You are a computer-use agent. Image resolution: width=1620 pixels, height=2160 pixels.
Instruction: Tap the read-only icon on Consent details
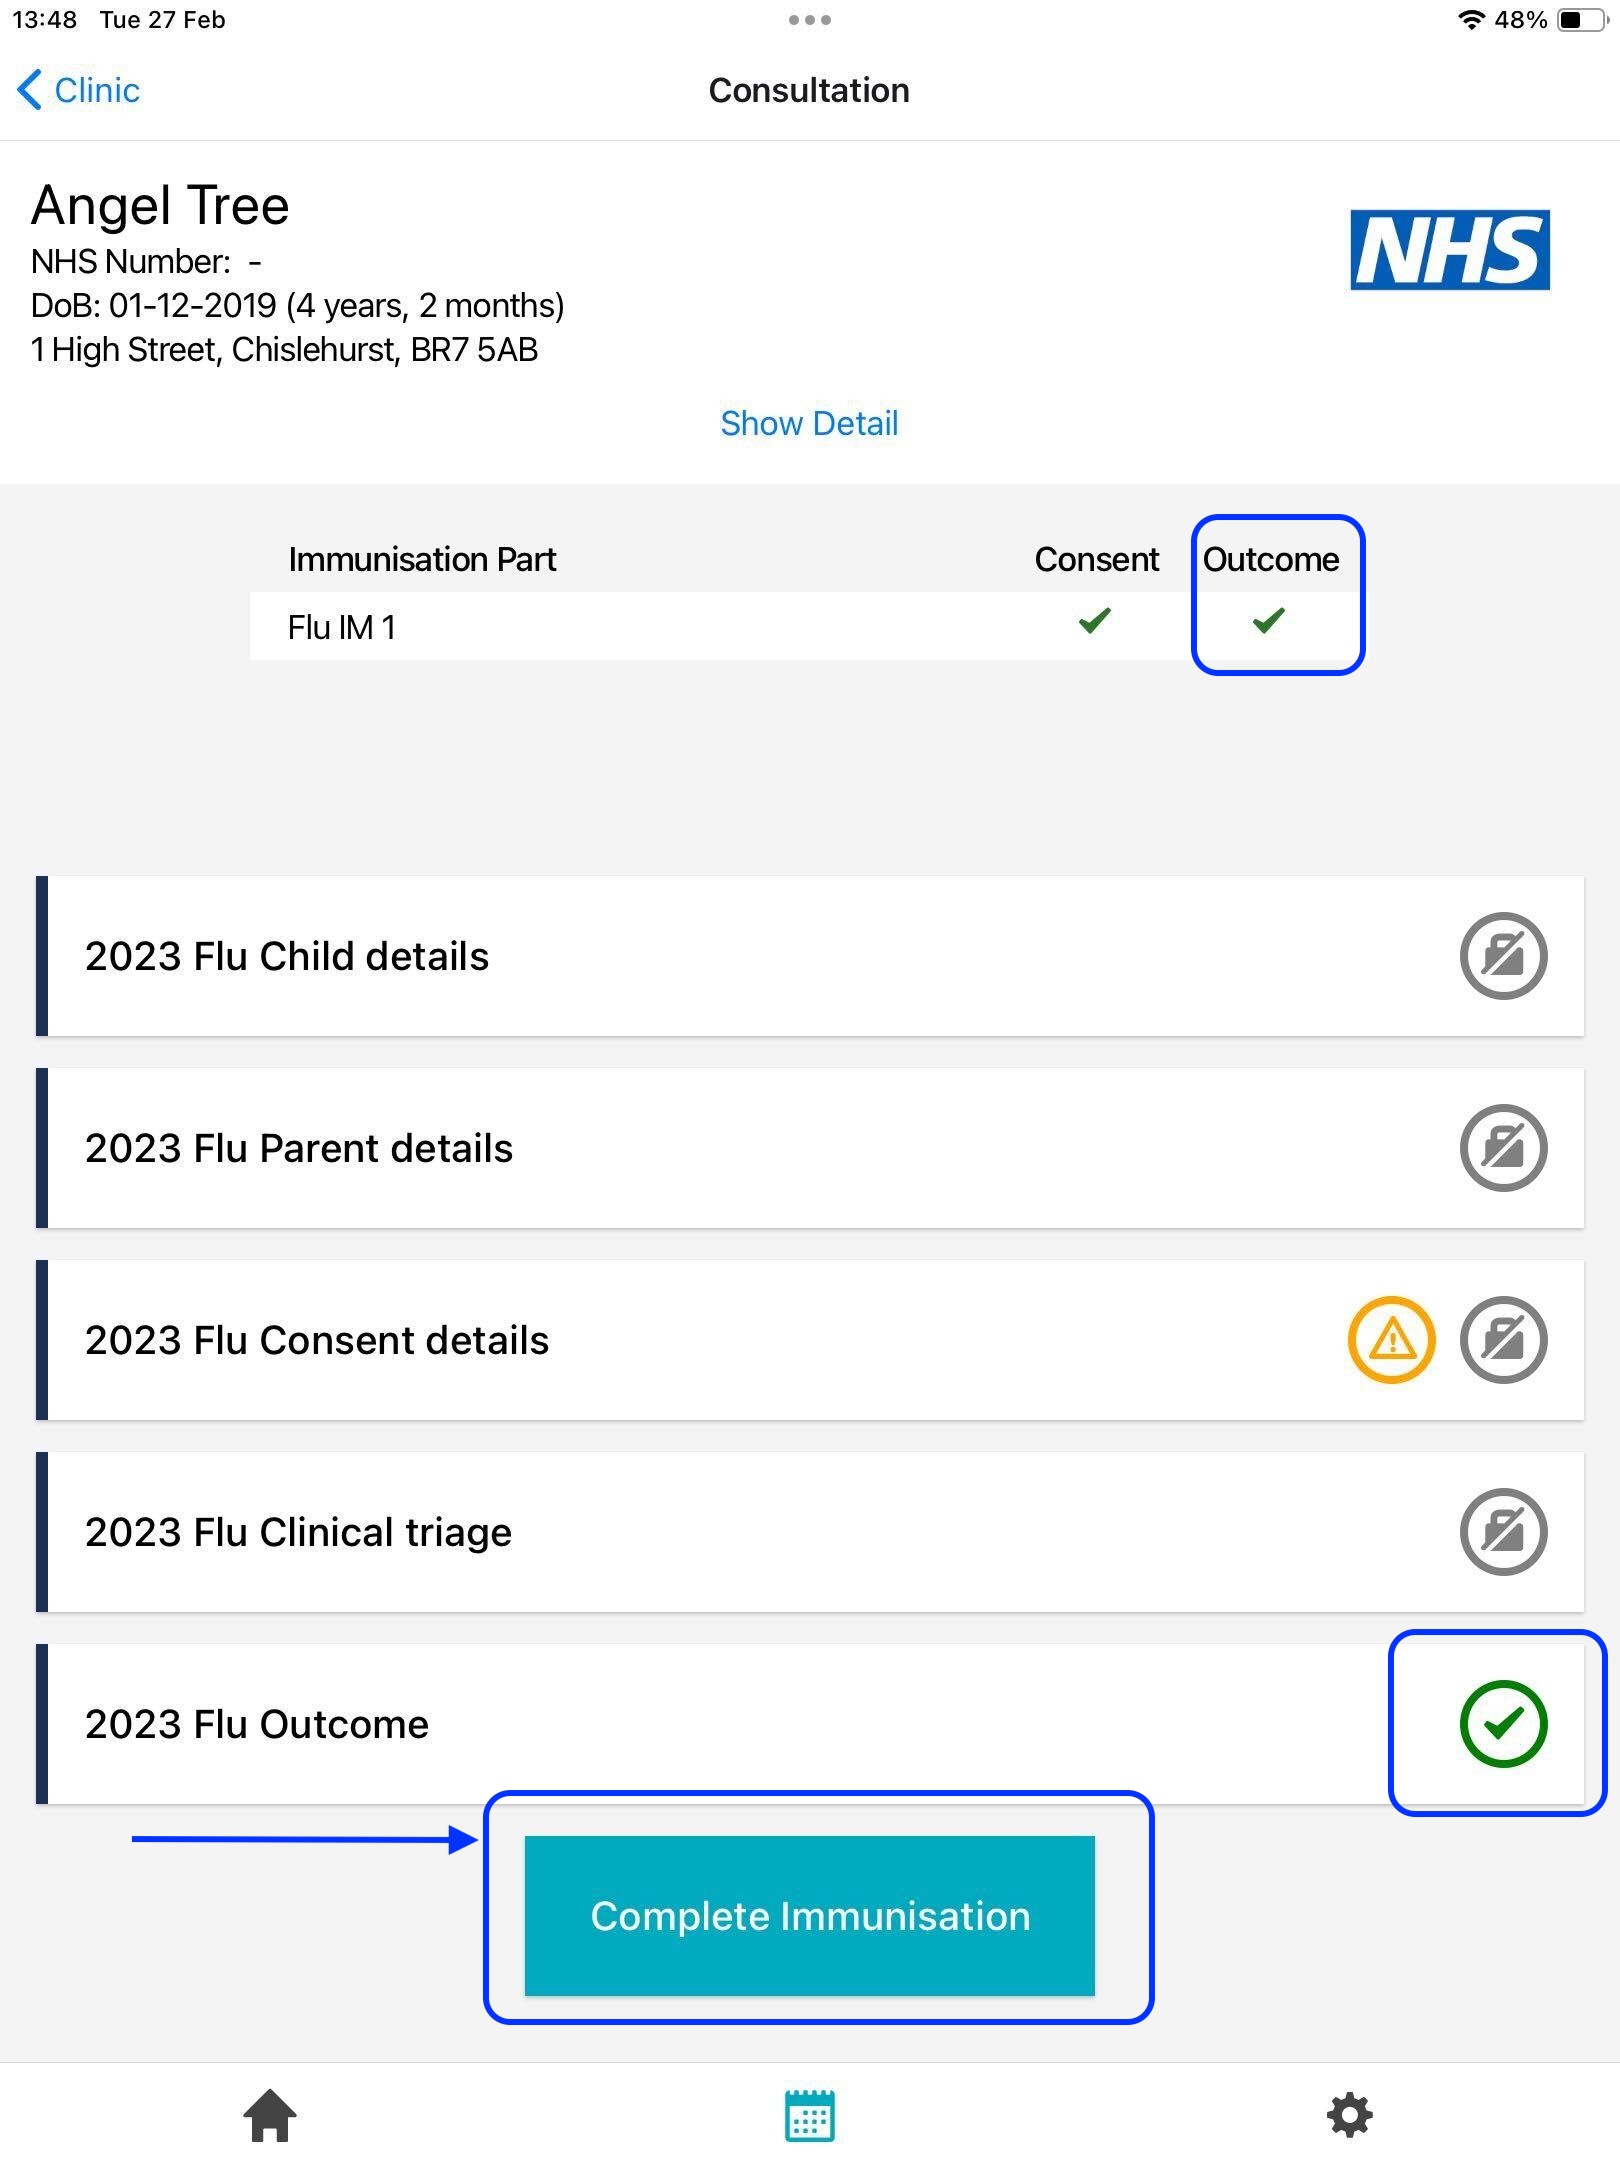point(1502,1340)
